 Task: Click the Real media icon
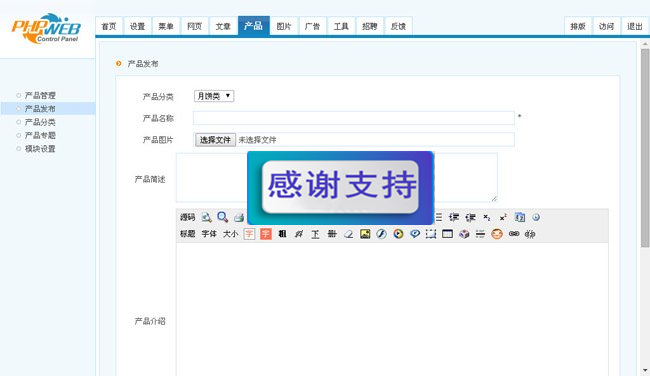point(415,234)
